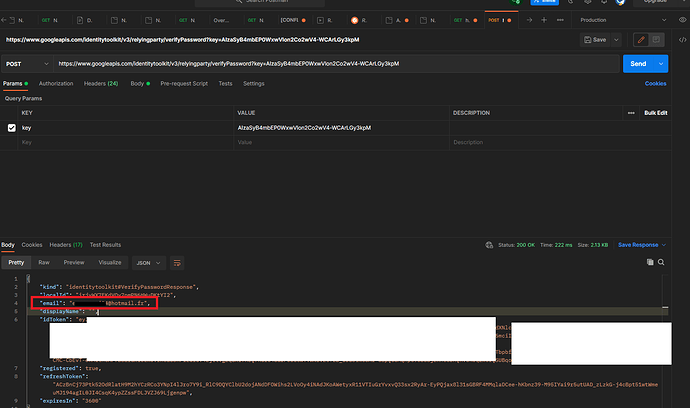Click the blue Send button
Image resolution: width=690 pixels, height=408 pixels.
point(639,64)
